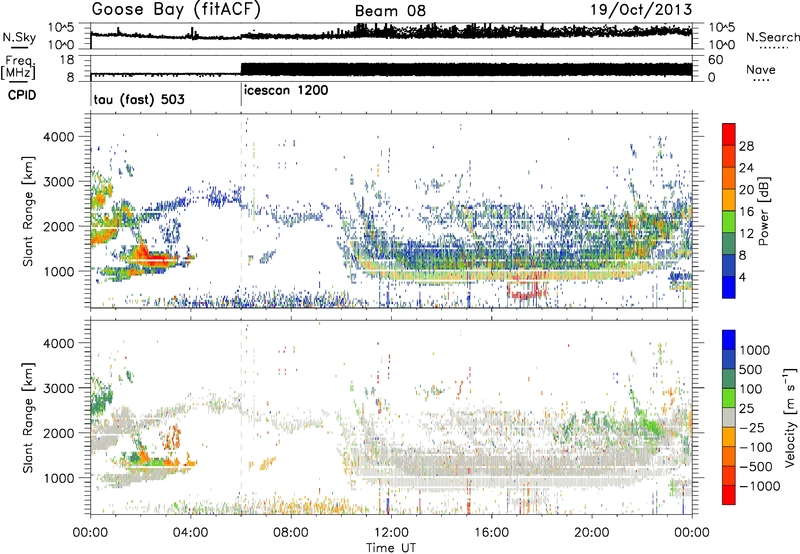Screen dimensions: 800x554
Task: Click the 4000 tick on power panel axis
Action: point(61,137)
